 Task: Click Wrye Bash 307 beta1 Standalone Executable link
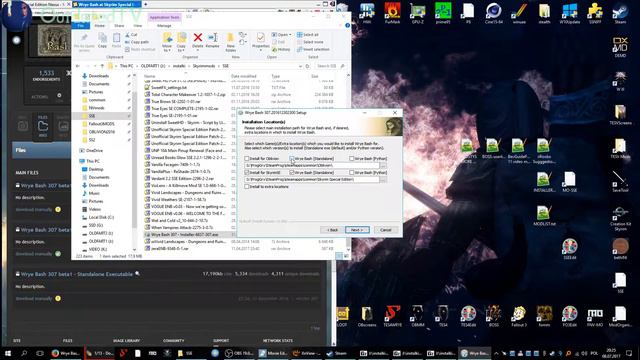(77, 274)
